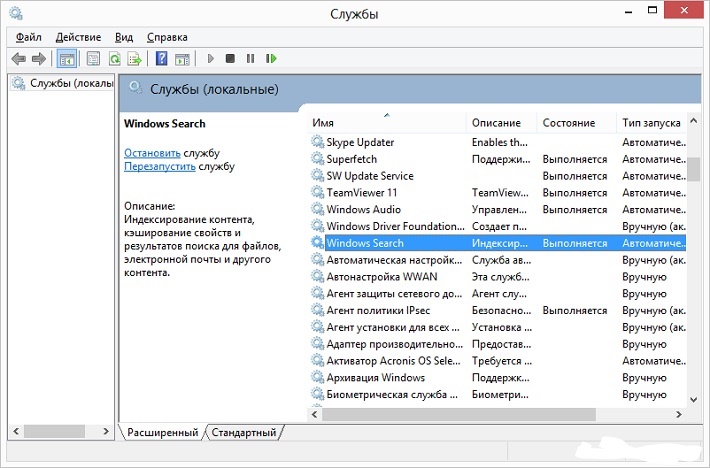Select the SW Update Service name
The height and width of the screenshot is (468, 710).
[x=370, y=176]
